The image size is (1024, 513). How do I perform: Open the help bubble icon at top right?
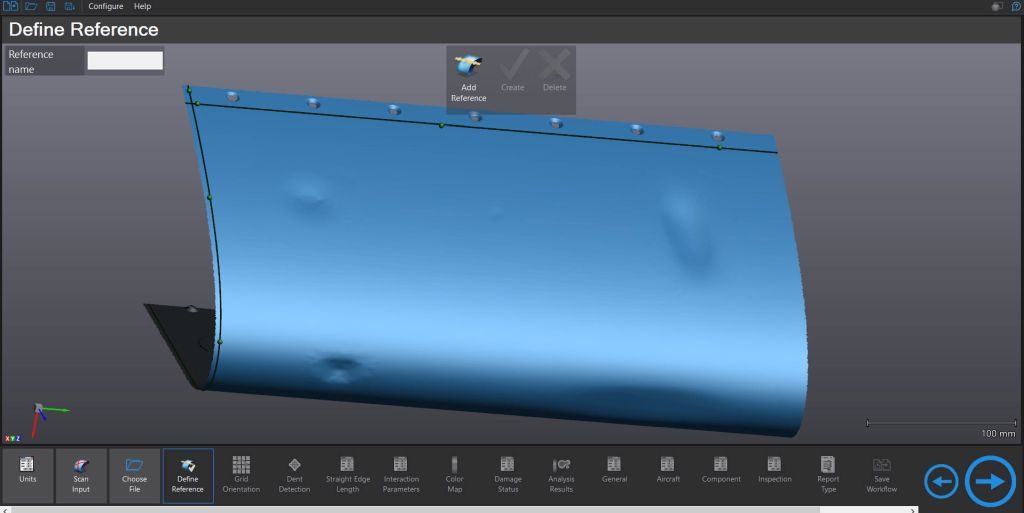[1016, 6]
